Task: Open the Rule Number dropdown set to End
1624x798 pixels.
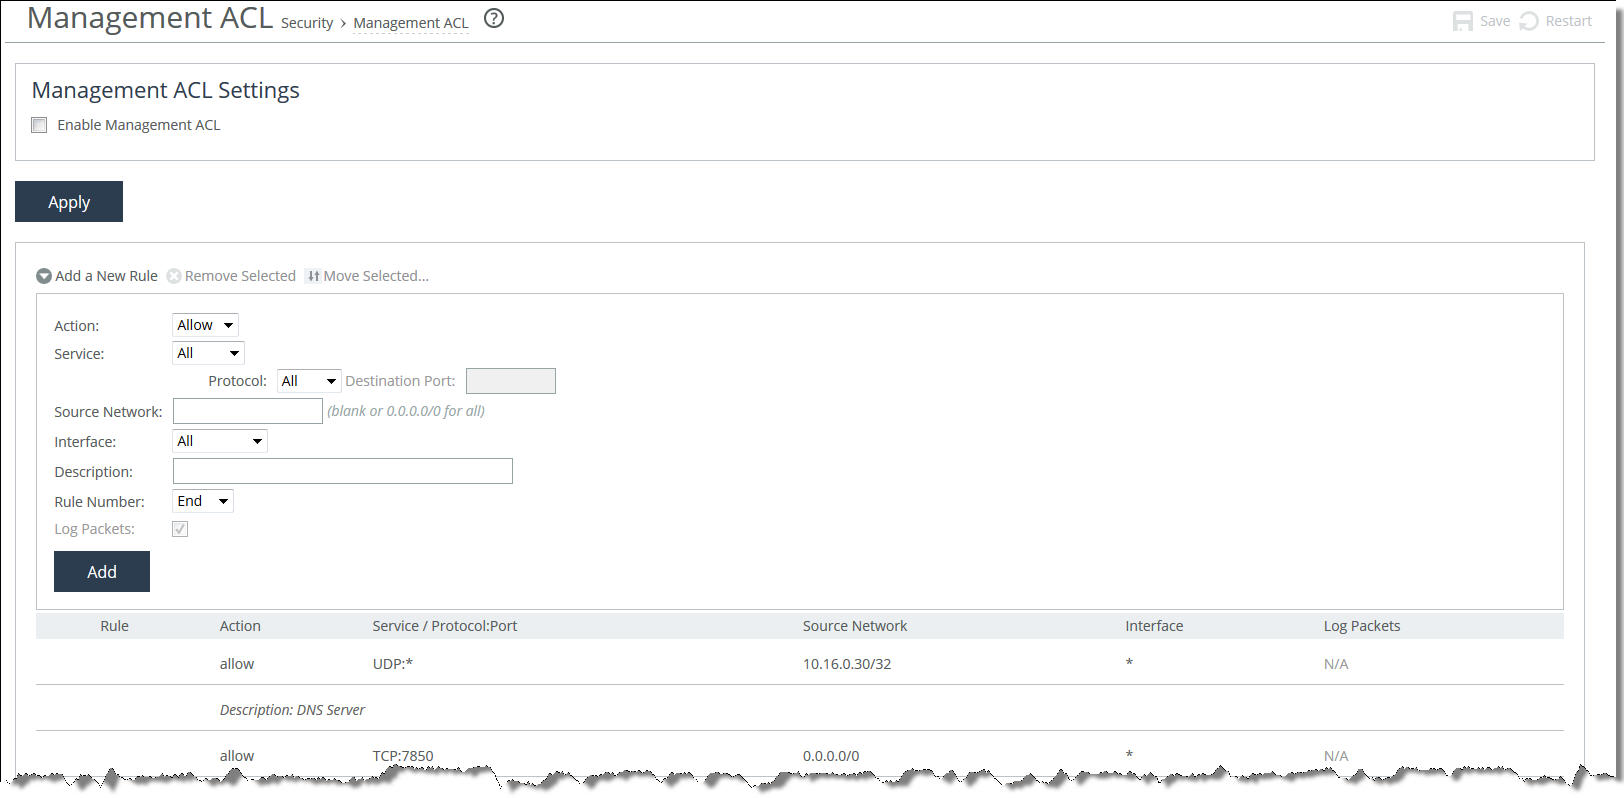Action: [x=203, y=501]
